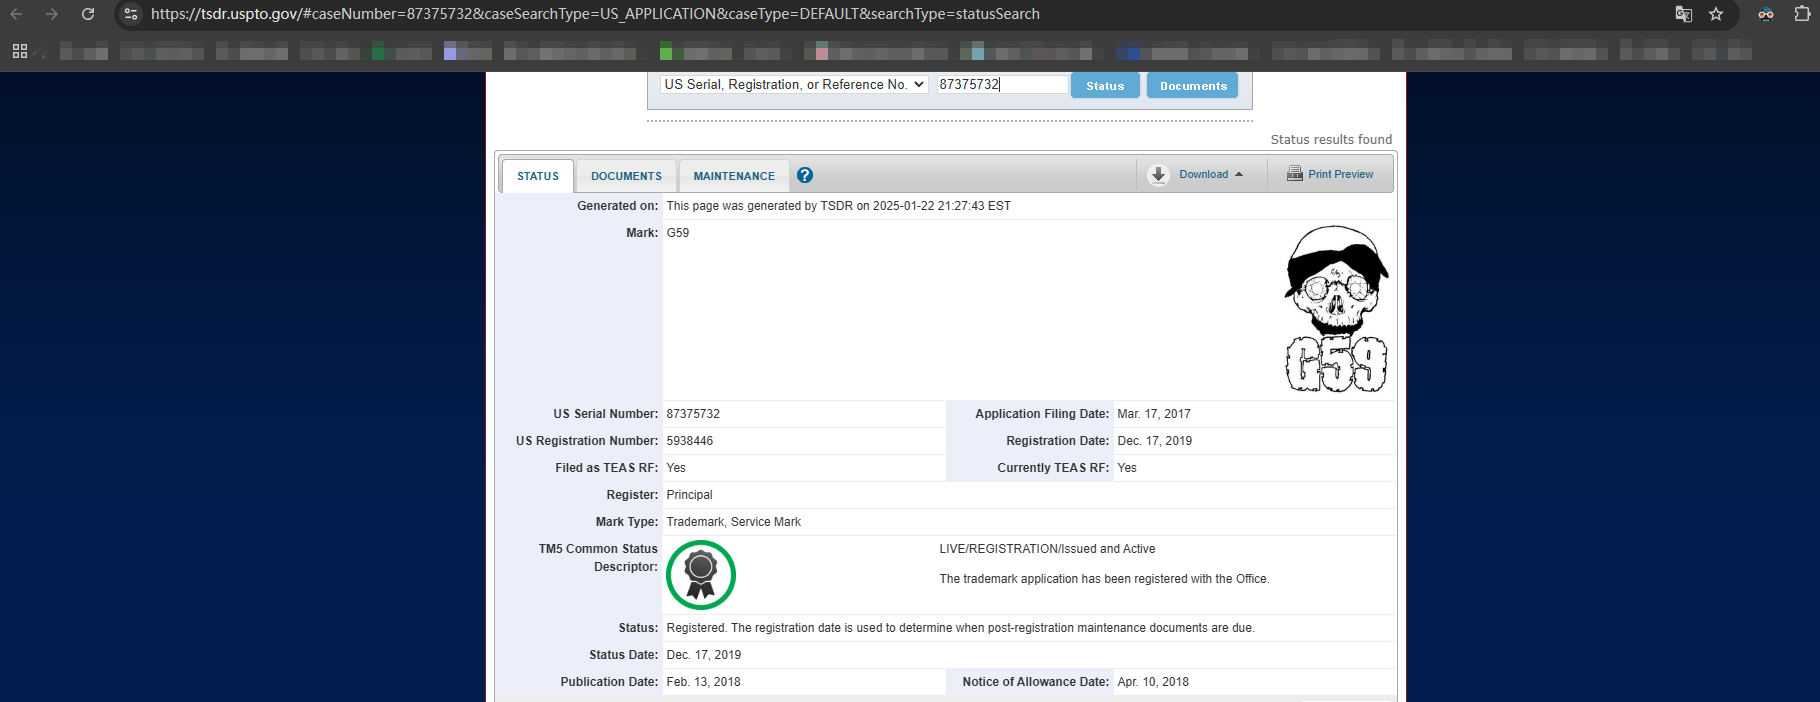Open Print Preview
The height and width of the screenshot is (702, 1820).
[x=1330, y=174]
